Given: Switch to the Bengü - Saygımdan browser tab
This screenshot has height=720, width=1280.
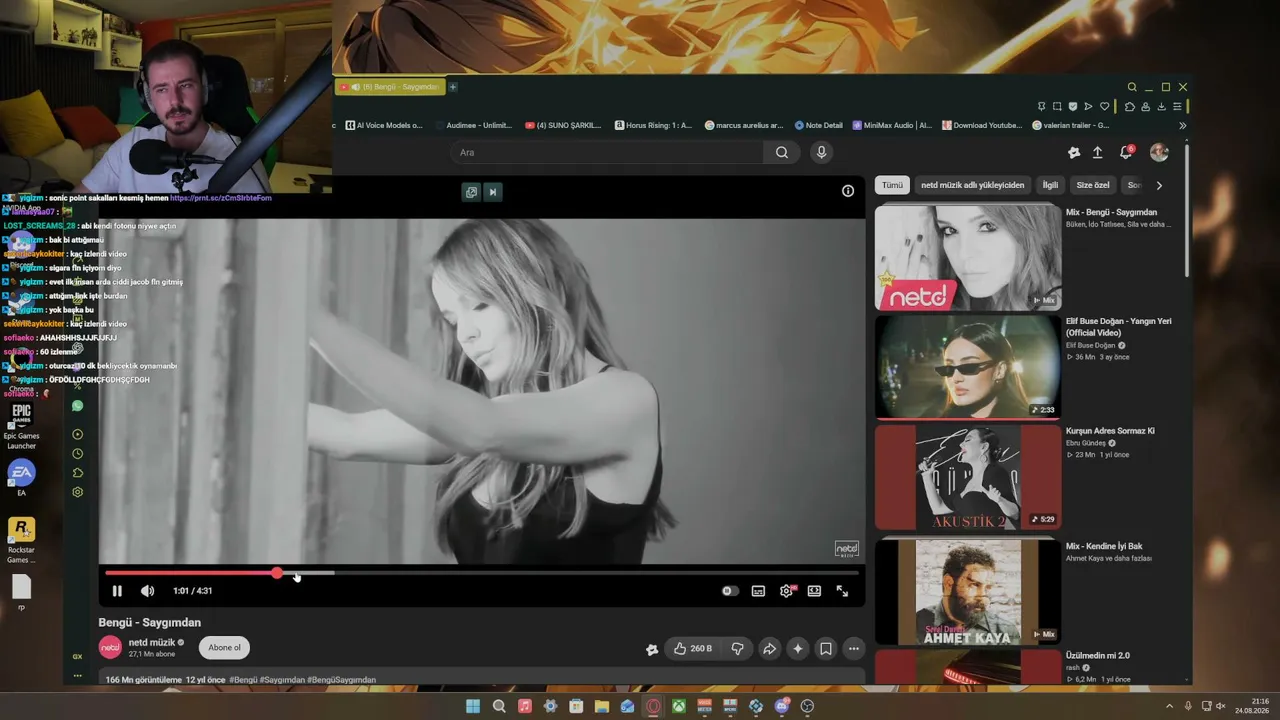Looking at the screenshot, I should [x=391, y=87].
